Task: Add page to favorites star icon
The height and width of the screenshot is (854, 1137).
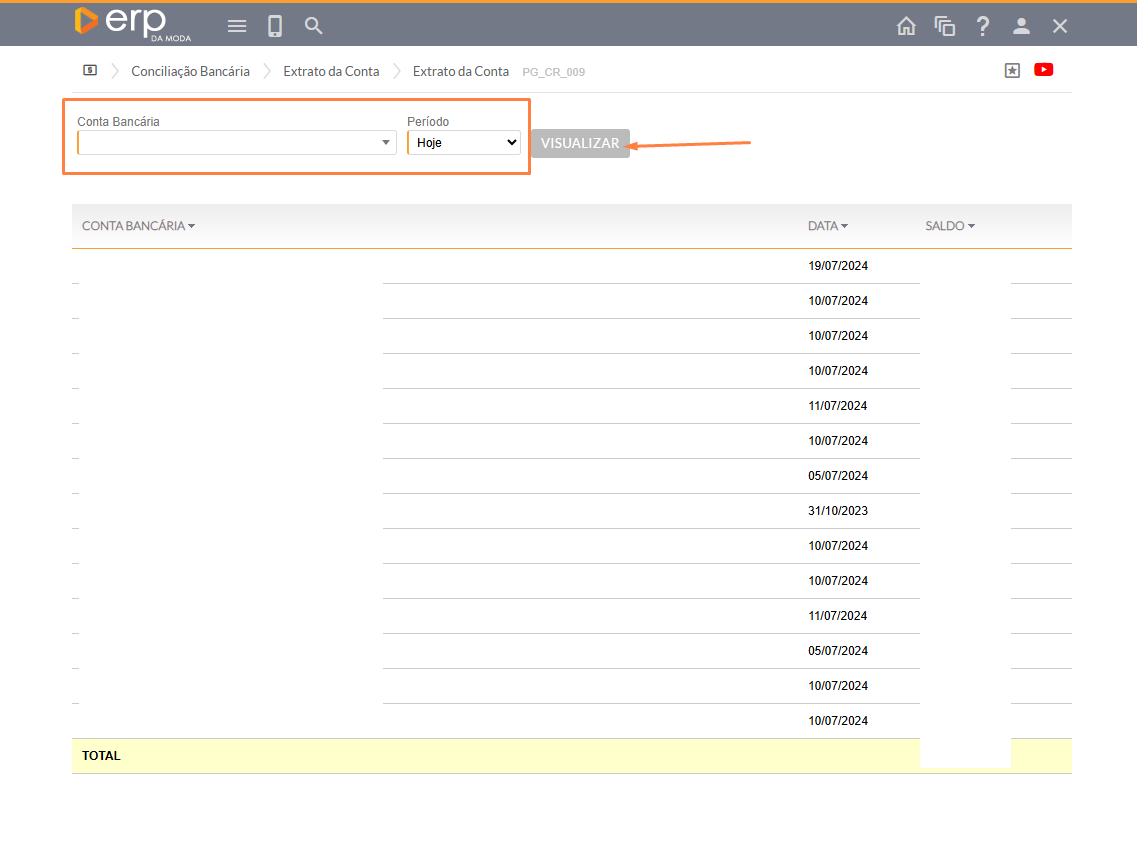Action: point(1012,71)
